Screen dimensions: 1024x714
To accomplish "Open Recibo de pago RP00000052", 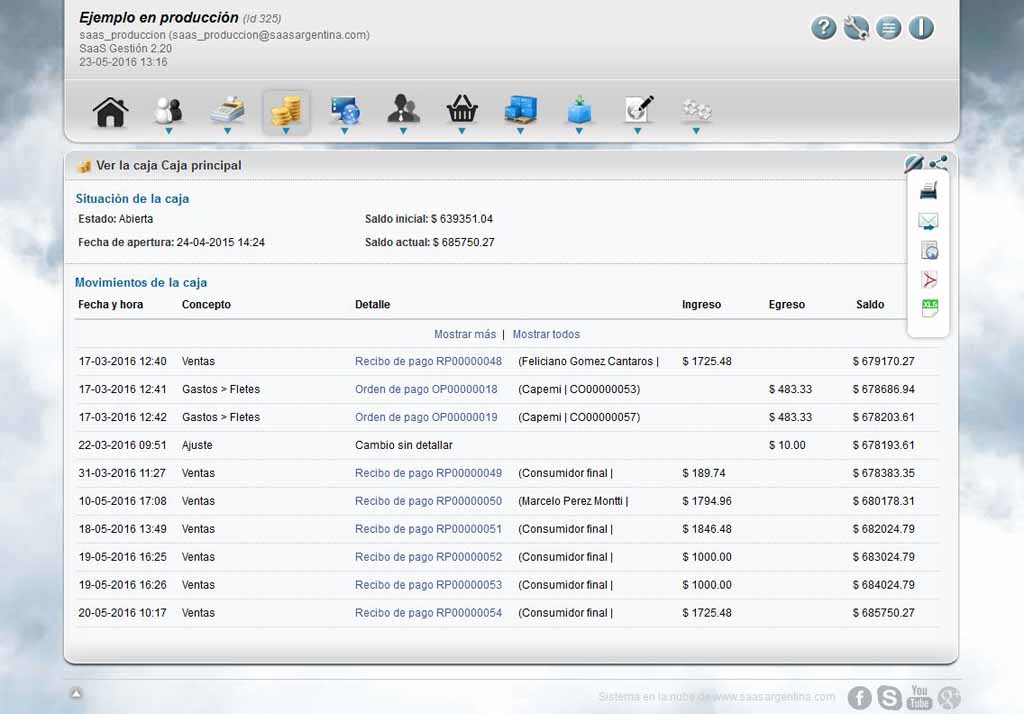I will (x=428, y=557).
